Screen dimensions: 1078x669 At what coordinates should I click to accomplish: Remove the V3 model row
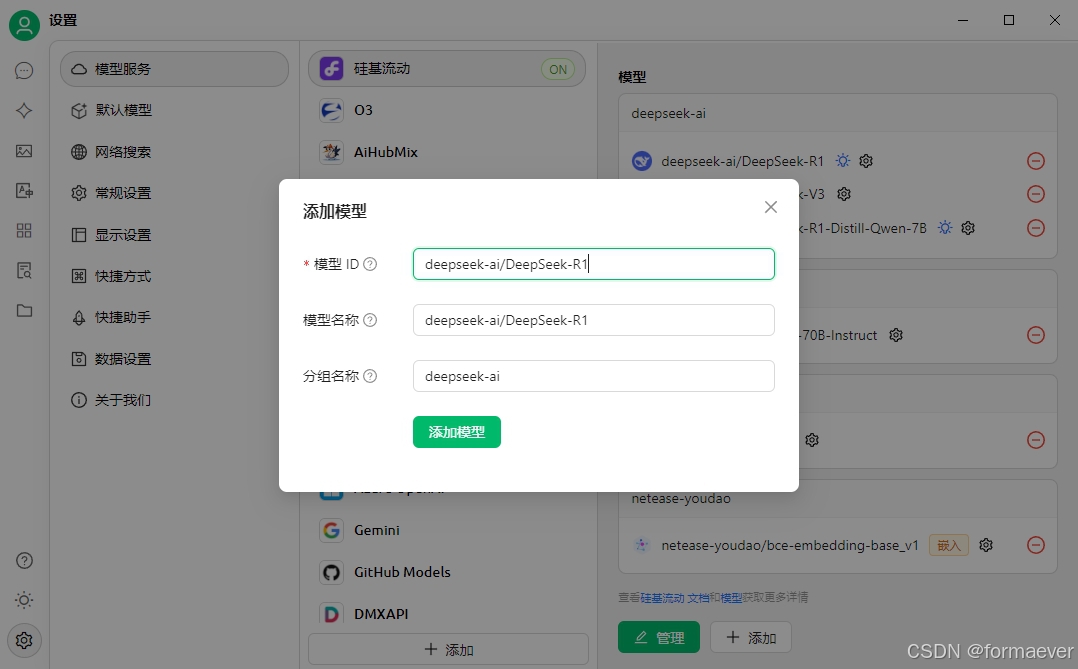tap(1036, 194)
